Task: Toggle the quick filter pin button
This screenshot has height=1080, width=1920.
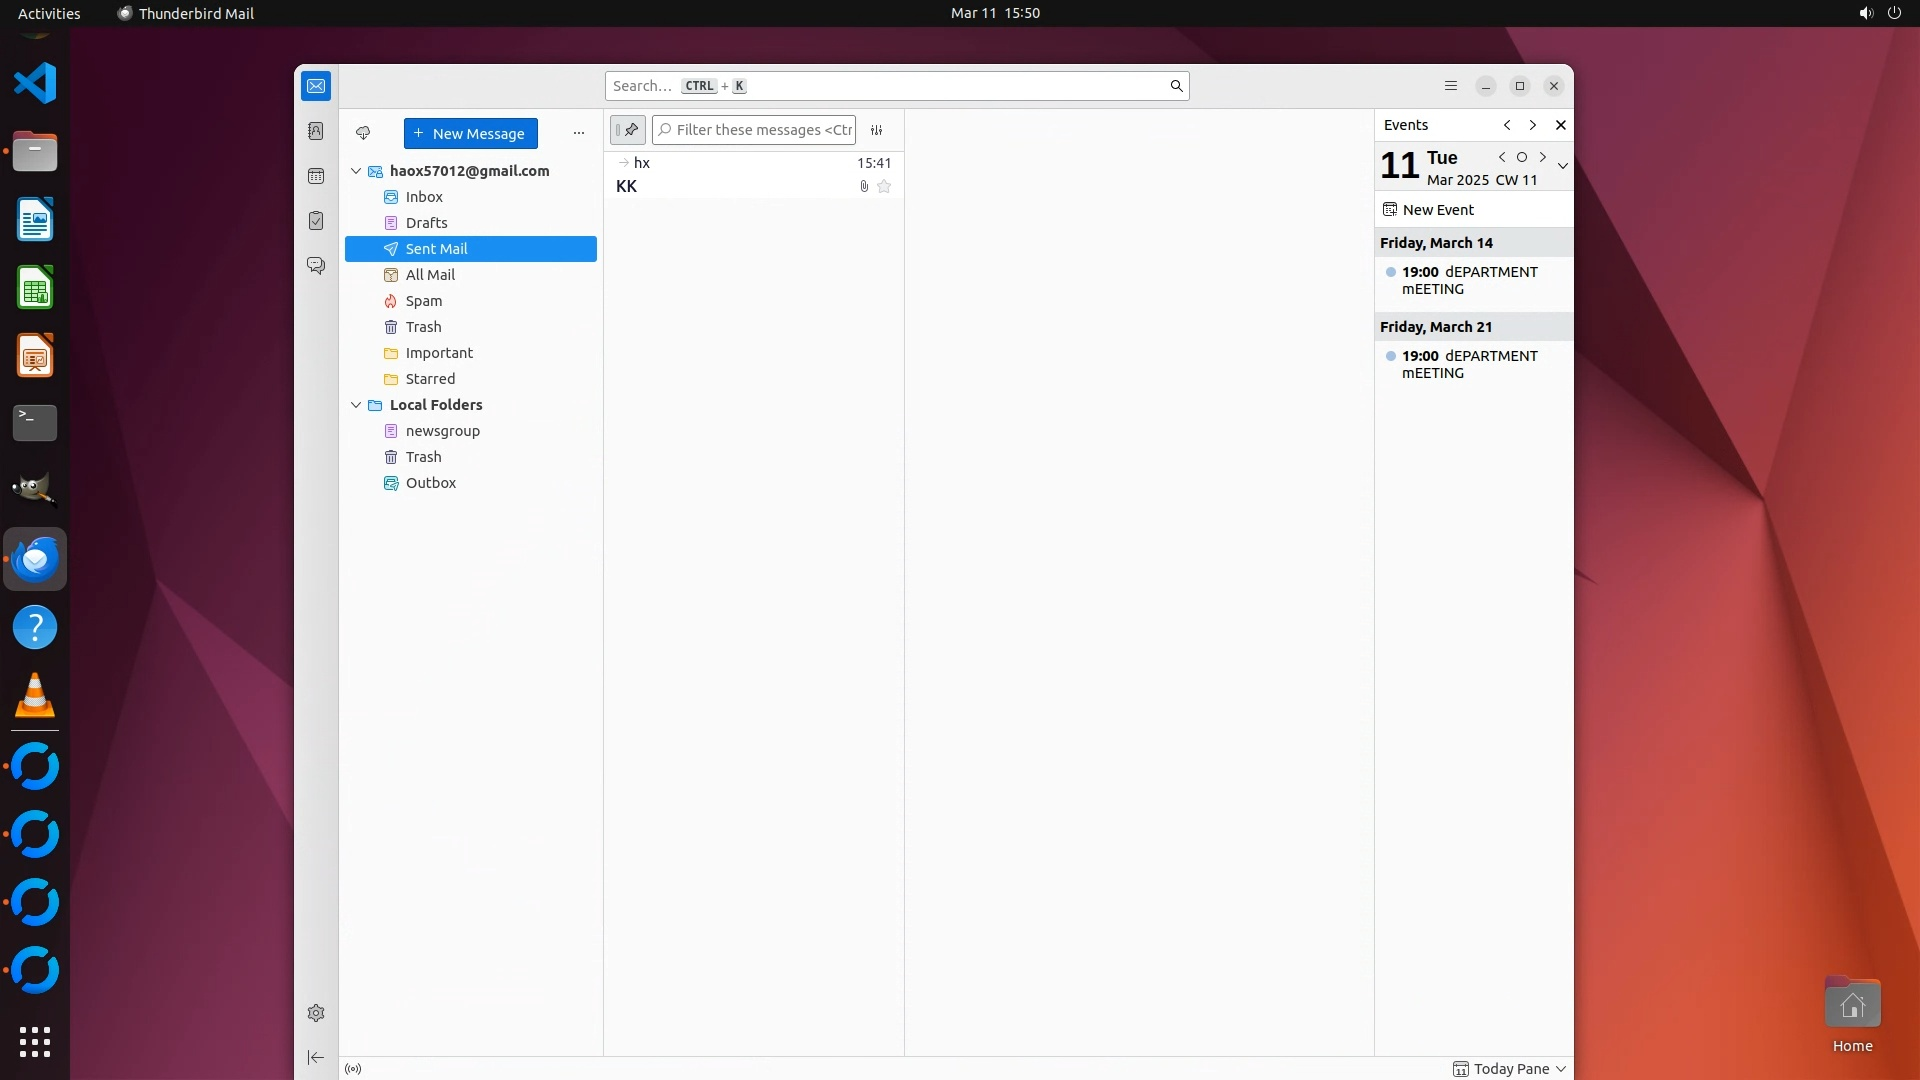Action: coord(628,130)
